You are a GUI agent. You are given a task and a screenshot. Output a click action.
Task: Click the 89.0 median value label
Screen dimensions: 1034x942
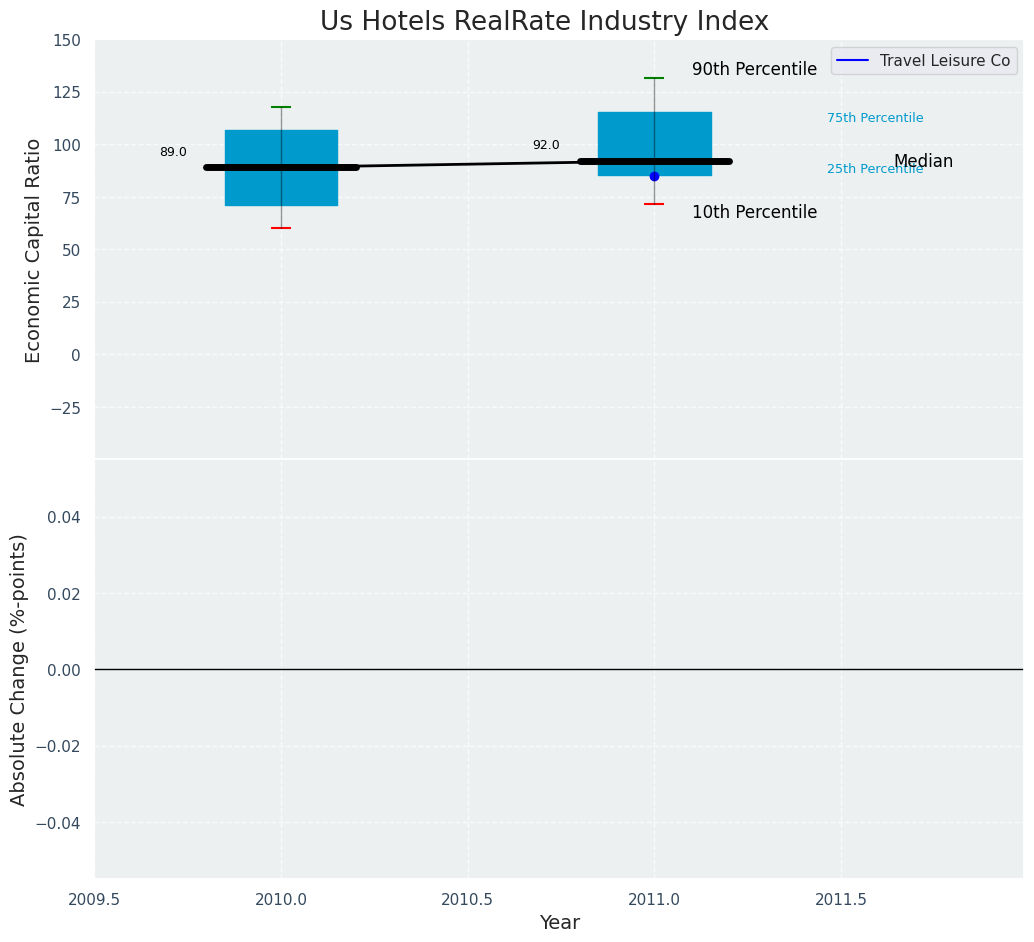pos(173,152)
